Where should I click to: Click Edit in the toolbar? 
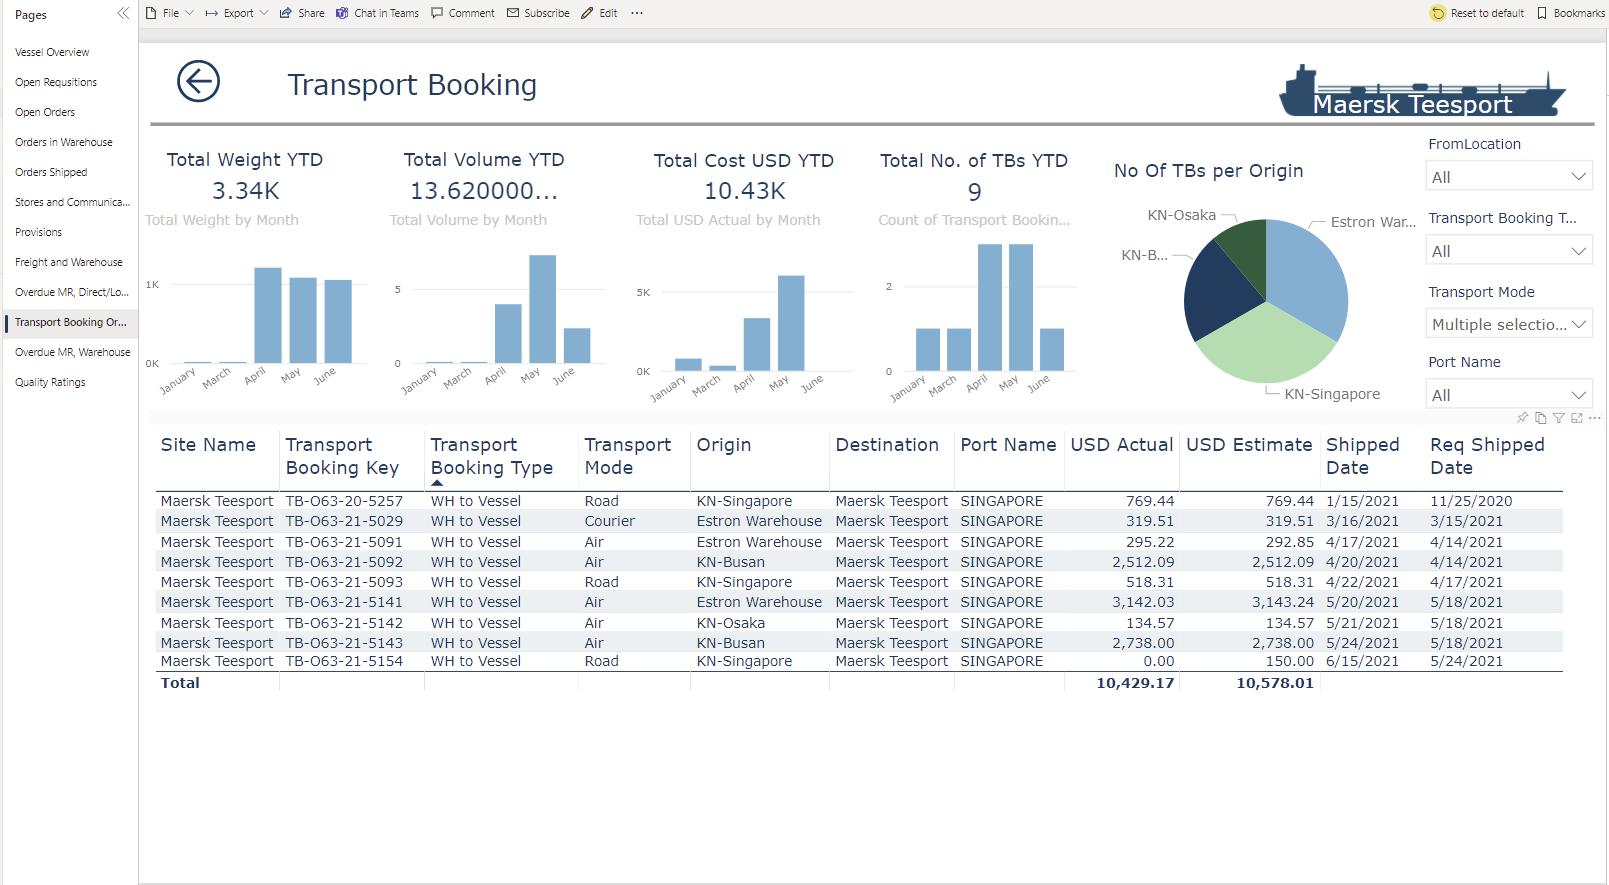pos(600,13)
